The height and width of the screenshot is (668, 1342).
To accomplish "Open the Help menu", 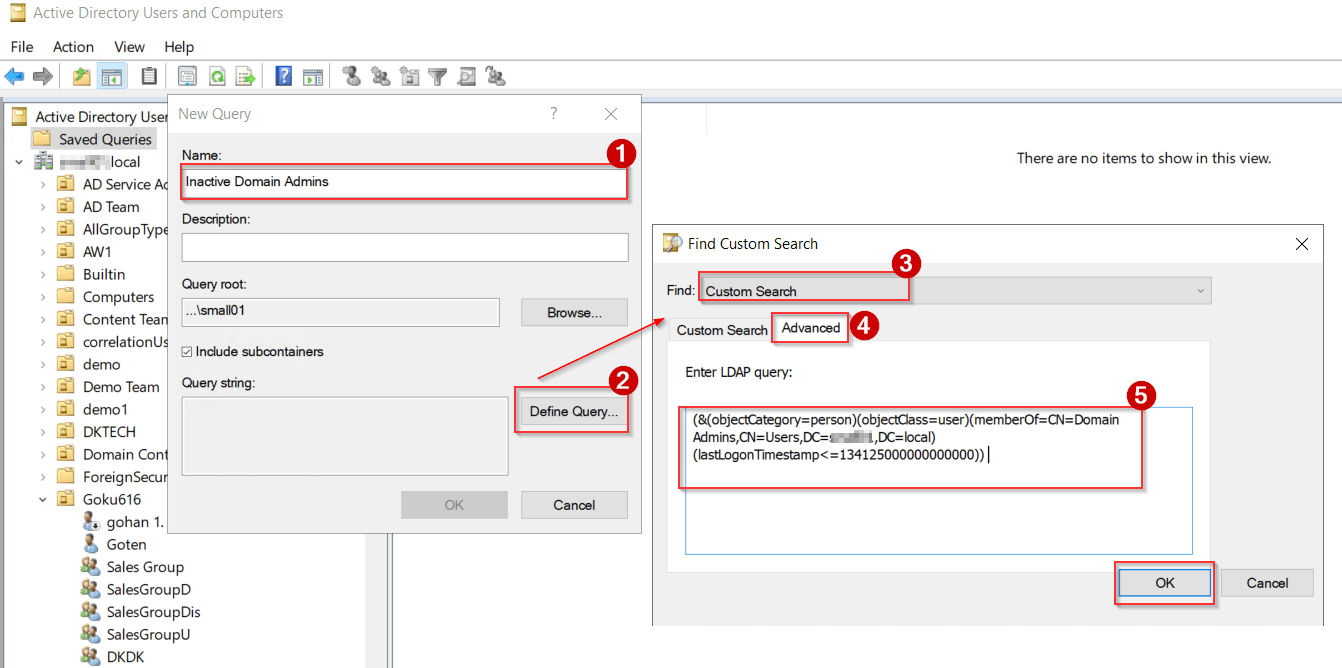I will click(x=179, y=47).
